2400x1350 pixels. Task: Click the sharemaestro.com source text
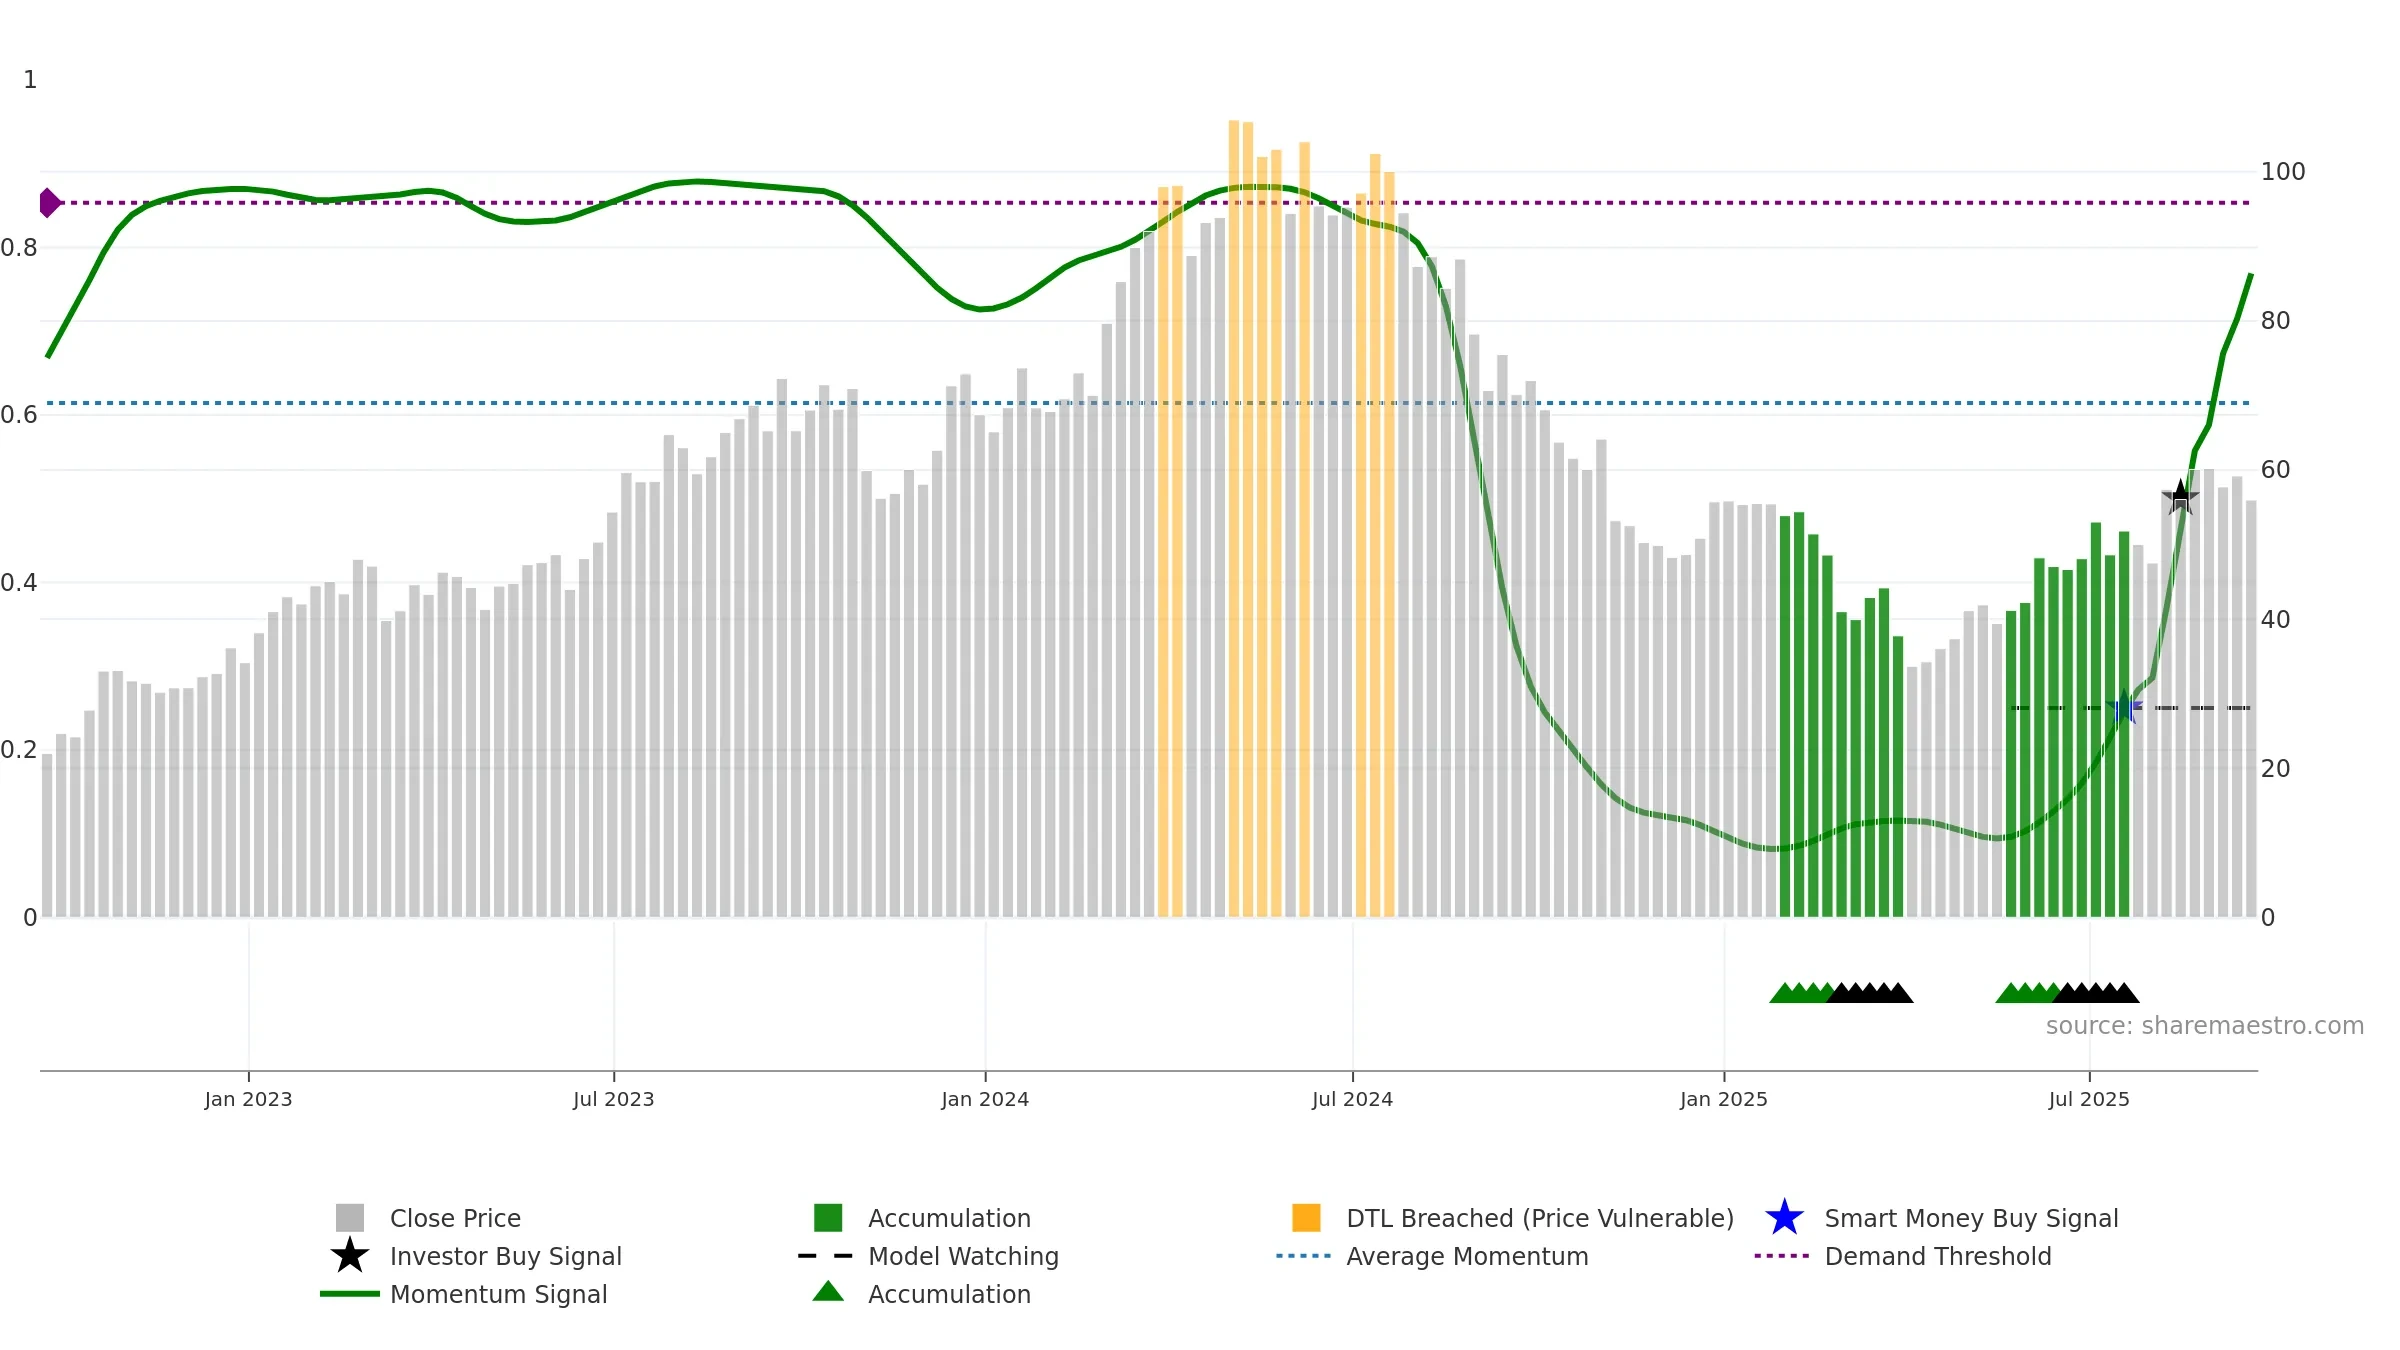pyautogui.click(x=2205, y=1026)
